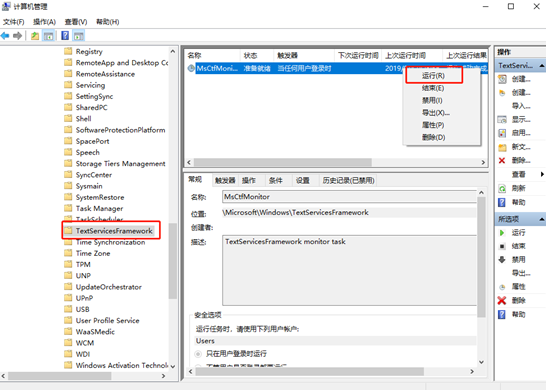Image resolution: width=546 pixels, height=390 pixels.
Task: Open the 帮助(H) menu
Action: 107,22
